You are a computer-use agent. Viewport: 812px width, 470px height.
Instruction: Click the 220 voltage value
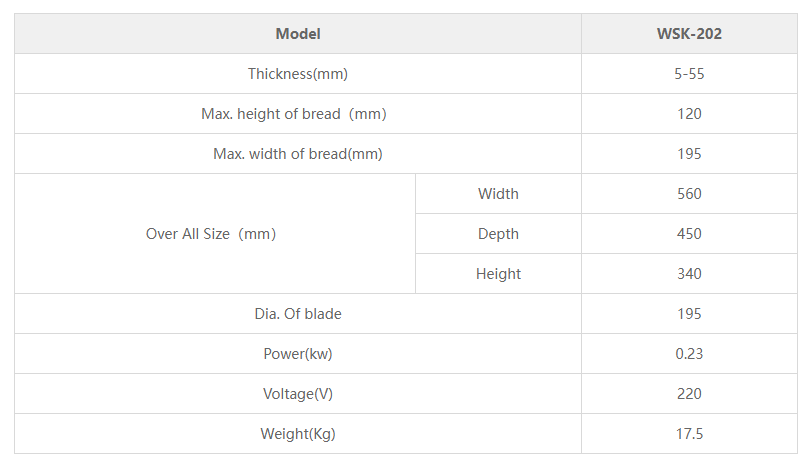(x=689, y=394)
